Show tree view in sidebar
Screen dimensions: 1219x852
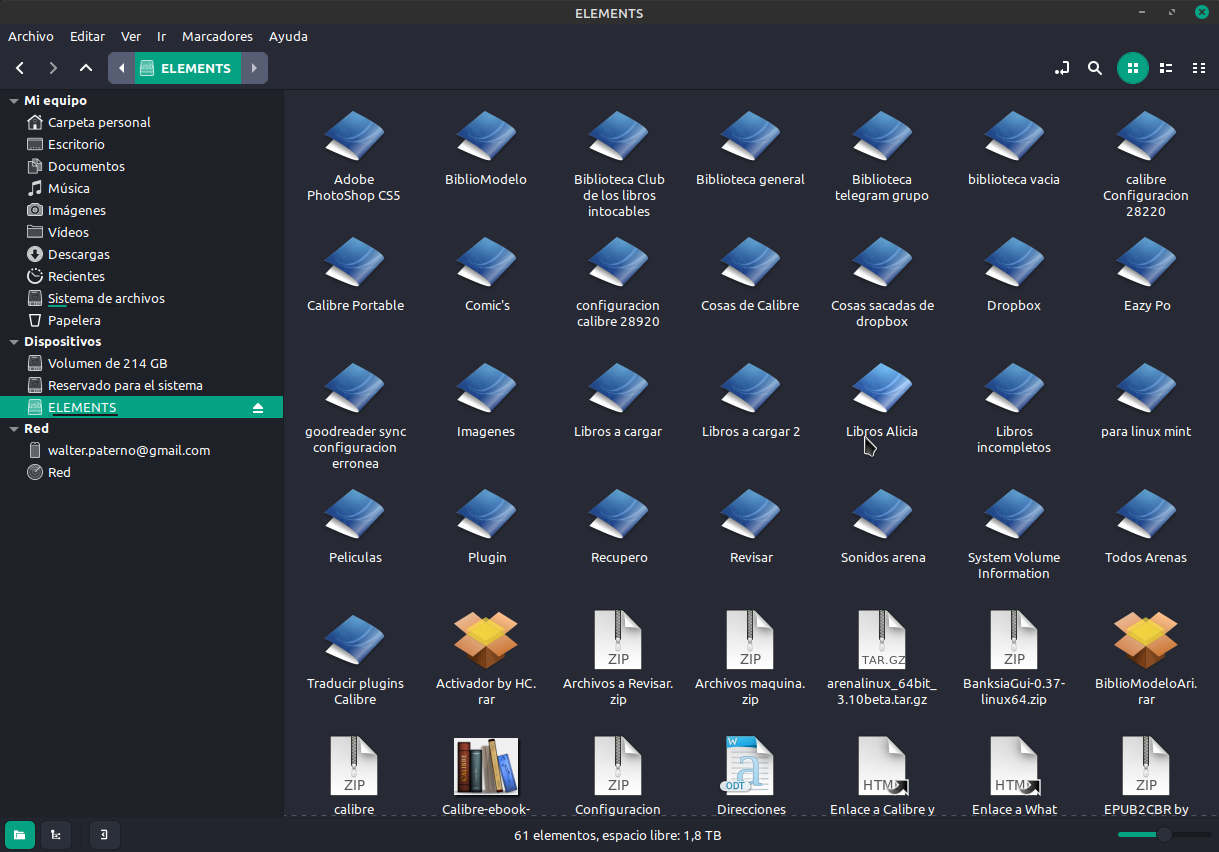click(x=56, y=834)
